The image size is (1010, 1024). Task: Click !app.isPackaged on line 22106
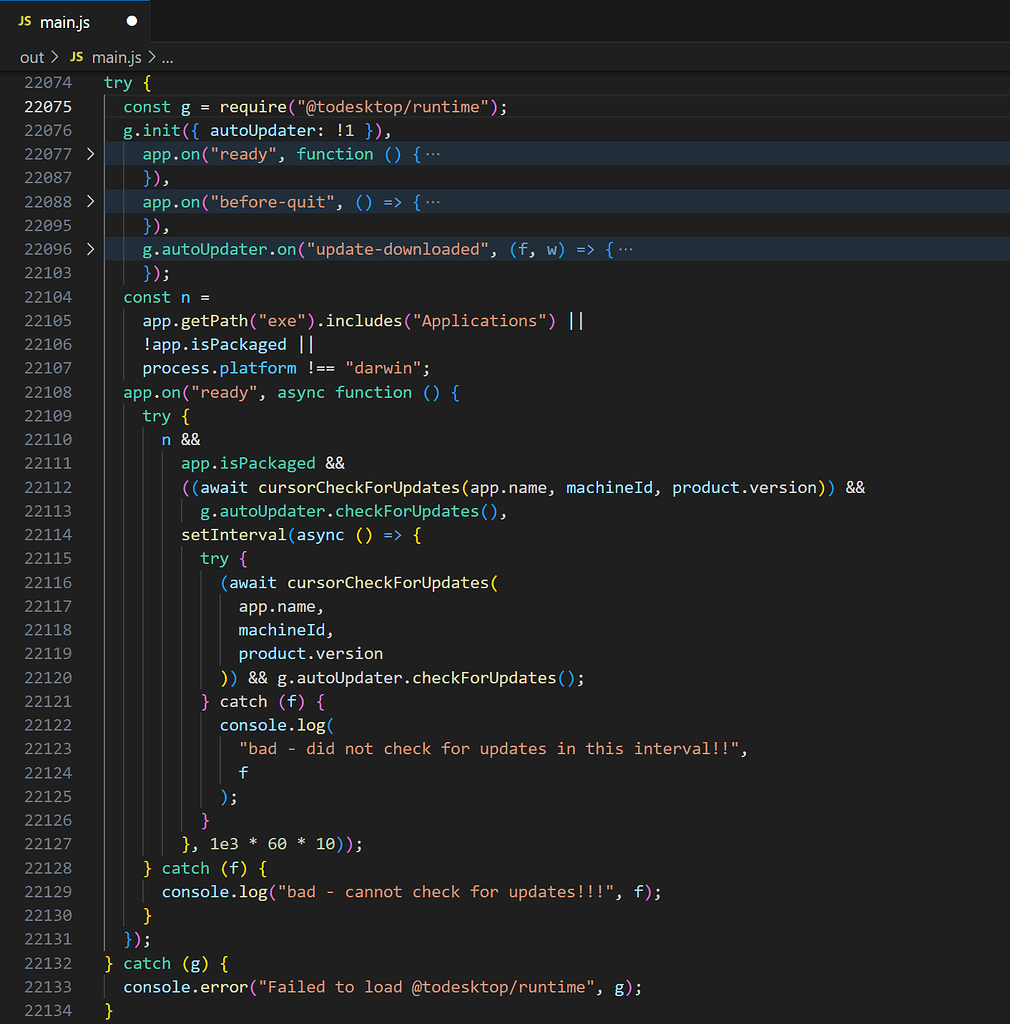tap(215, 344)
